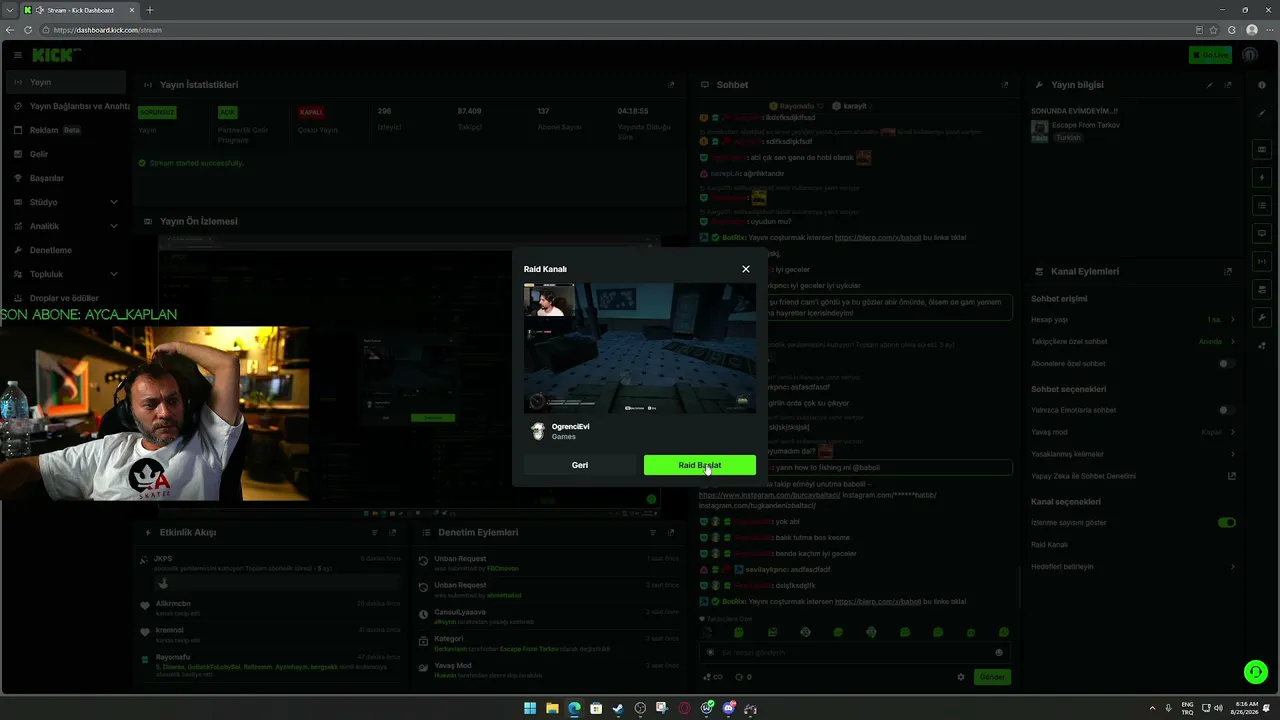Screen dimensions: 1280x720
Task: Pop out the Etkinlik Akışı panel
Action: [x=393, y=533]
